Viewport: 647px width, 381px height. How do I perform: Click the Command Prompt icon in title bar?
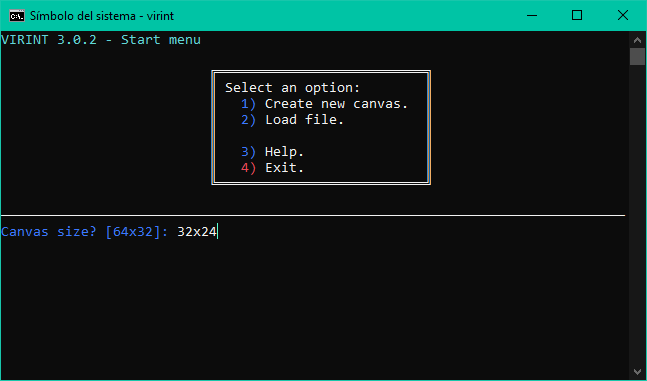17,16
